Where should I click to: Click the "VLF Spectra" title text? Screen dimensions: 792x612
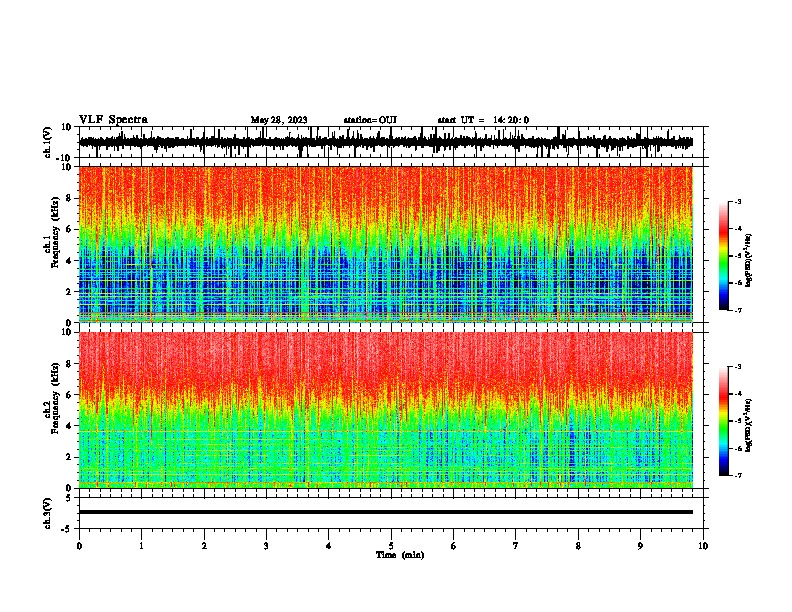(x=113, y=120)
